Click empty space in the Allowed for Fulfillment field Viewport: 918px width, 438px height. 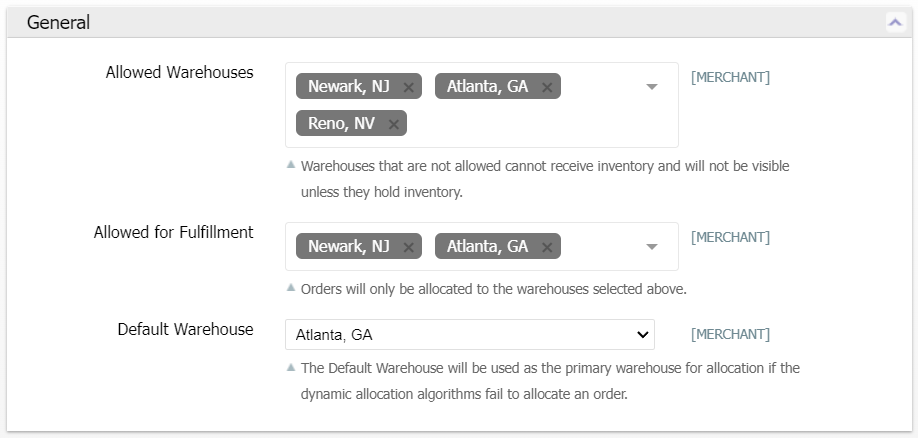[600, 247]
